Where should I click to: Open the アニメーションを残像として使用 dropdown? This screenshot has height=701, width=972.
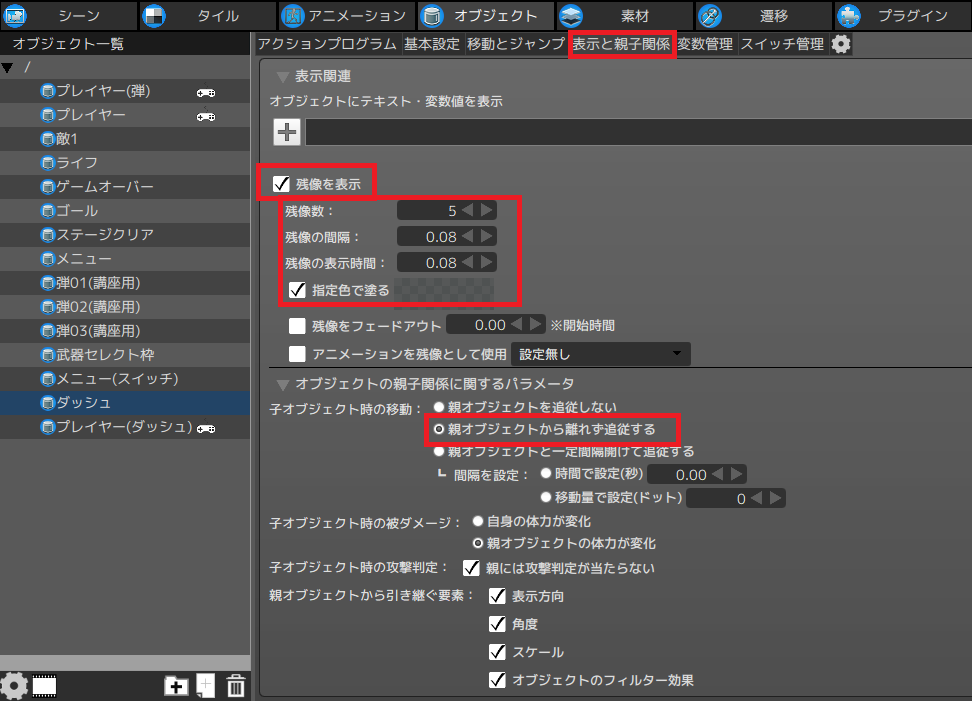pyautogui.click(x=598, y=353)
